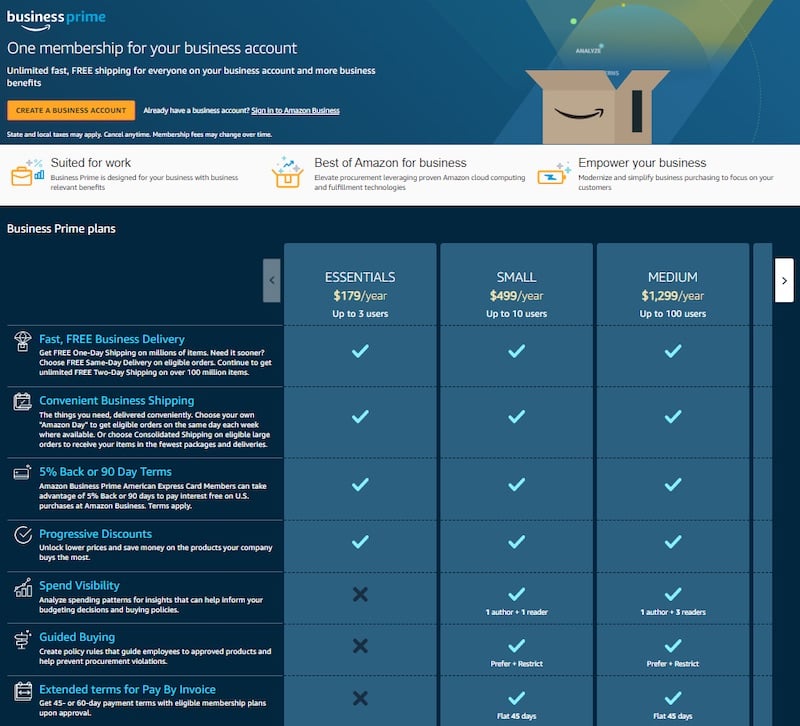
Task: Click the Guided Buying policy icon
Action: tap(21, 641)
